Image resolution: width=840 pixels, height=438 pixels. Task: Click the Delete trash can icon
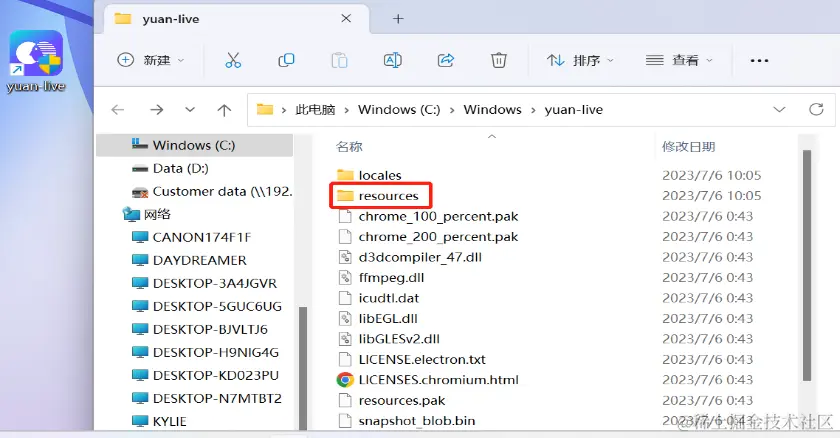point(499,60)
